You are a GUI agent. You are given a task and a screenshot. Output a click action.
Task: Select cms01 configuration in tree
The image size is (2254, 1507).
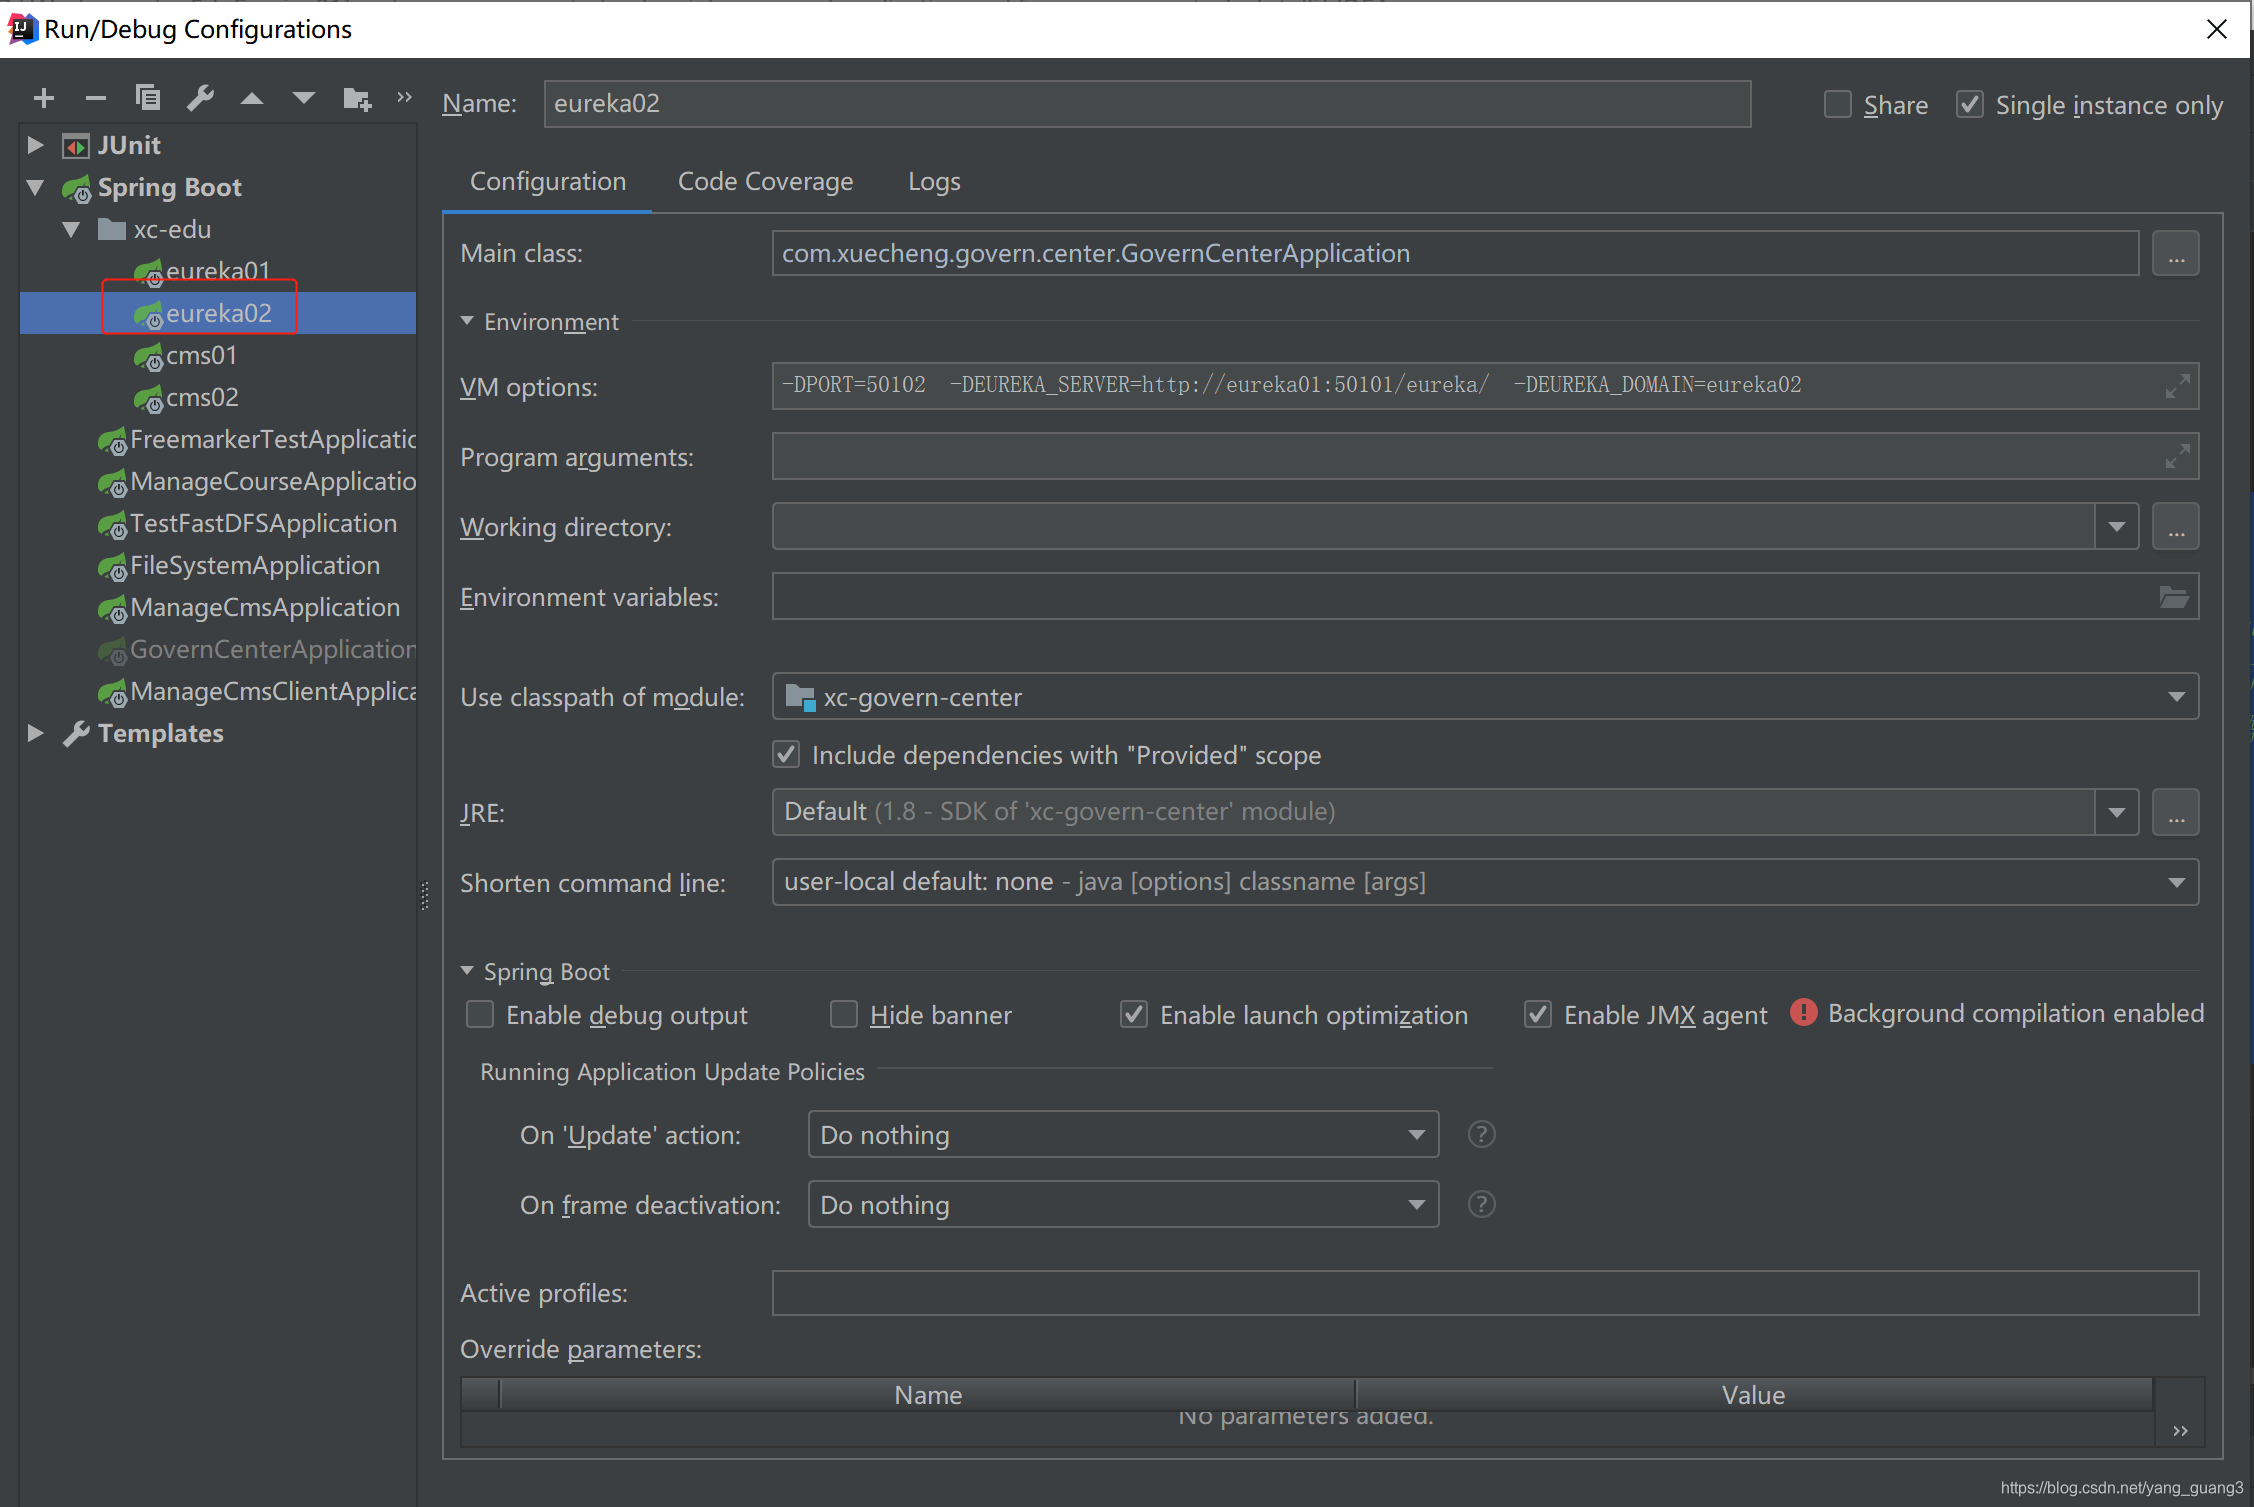click(201, 355)
